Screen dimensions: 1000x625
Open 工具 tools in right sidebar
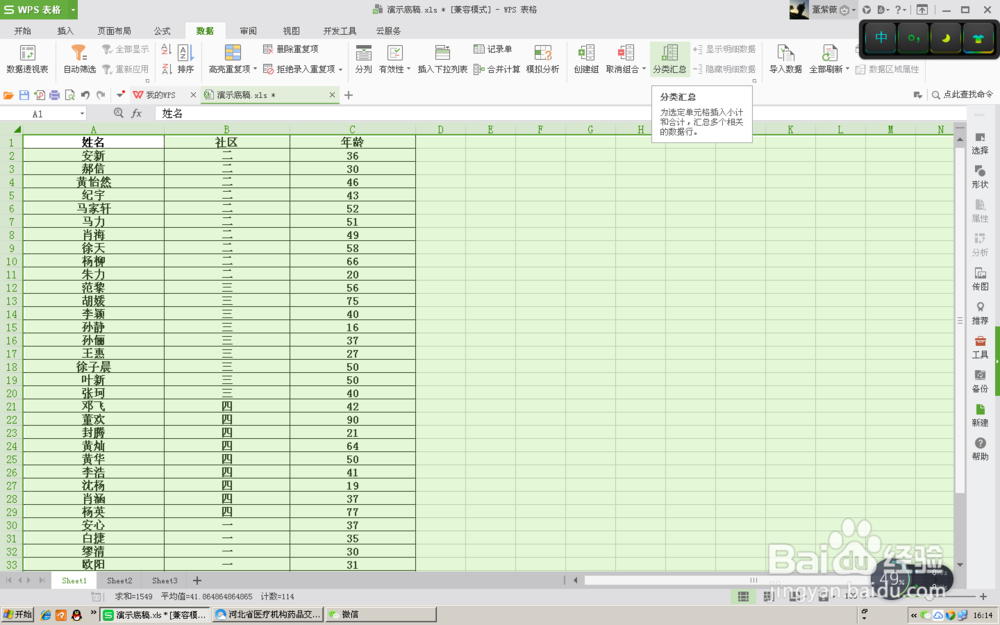coord(980,348)
